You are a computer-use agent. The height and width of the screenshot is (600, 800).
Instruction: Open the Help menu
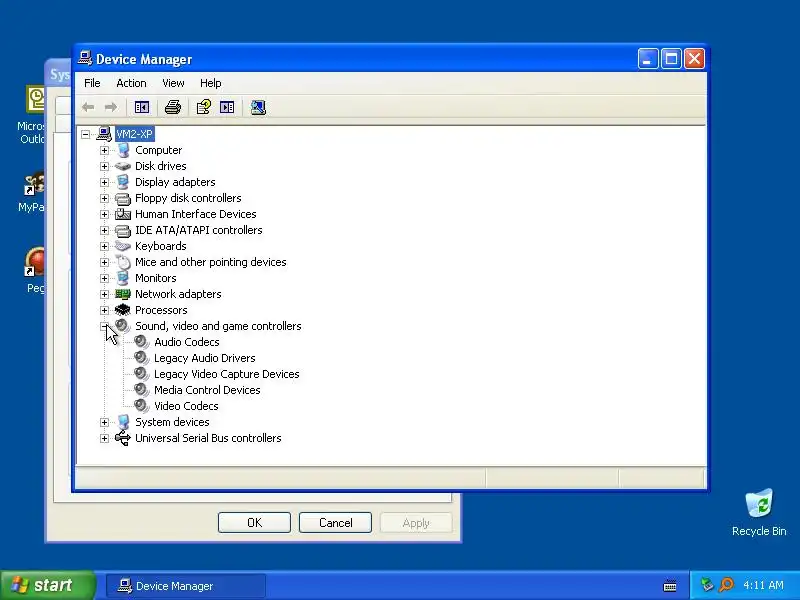[x=210, y=83]
